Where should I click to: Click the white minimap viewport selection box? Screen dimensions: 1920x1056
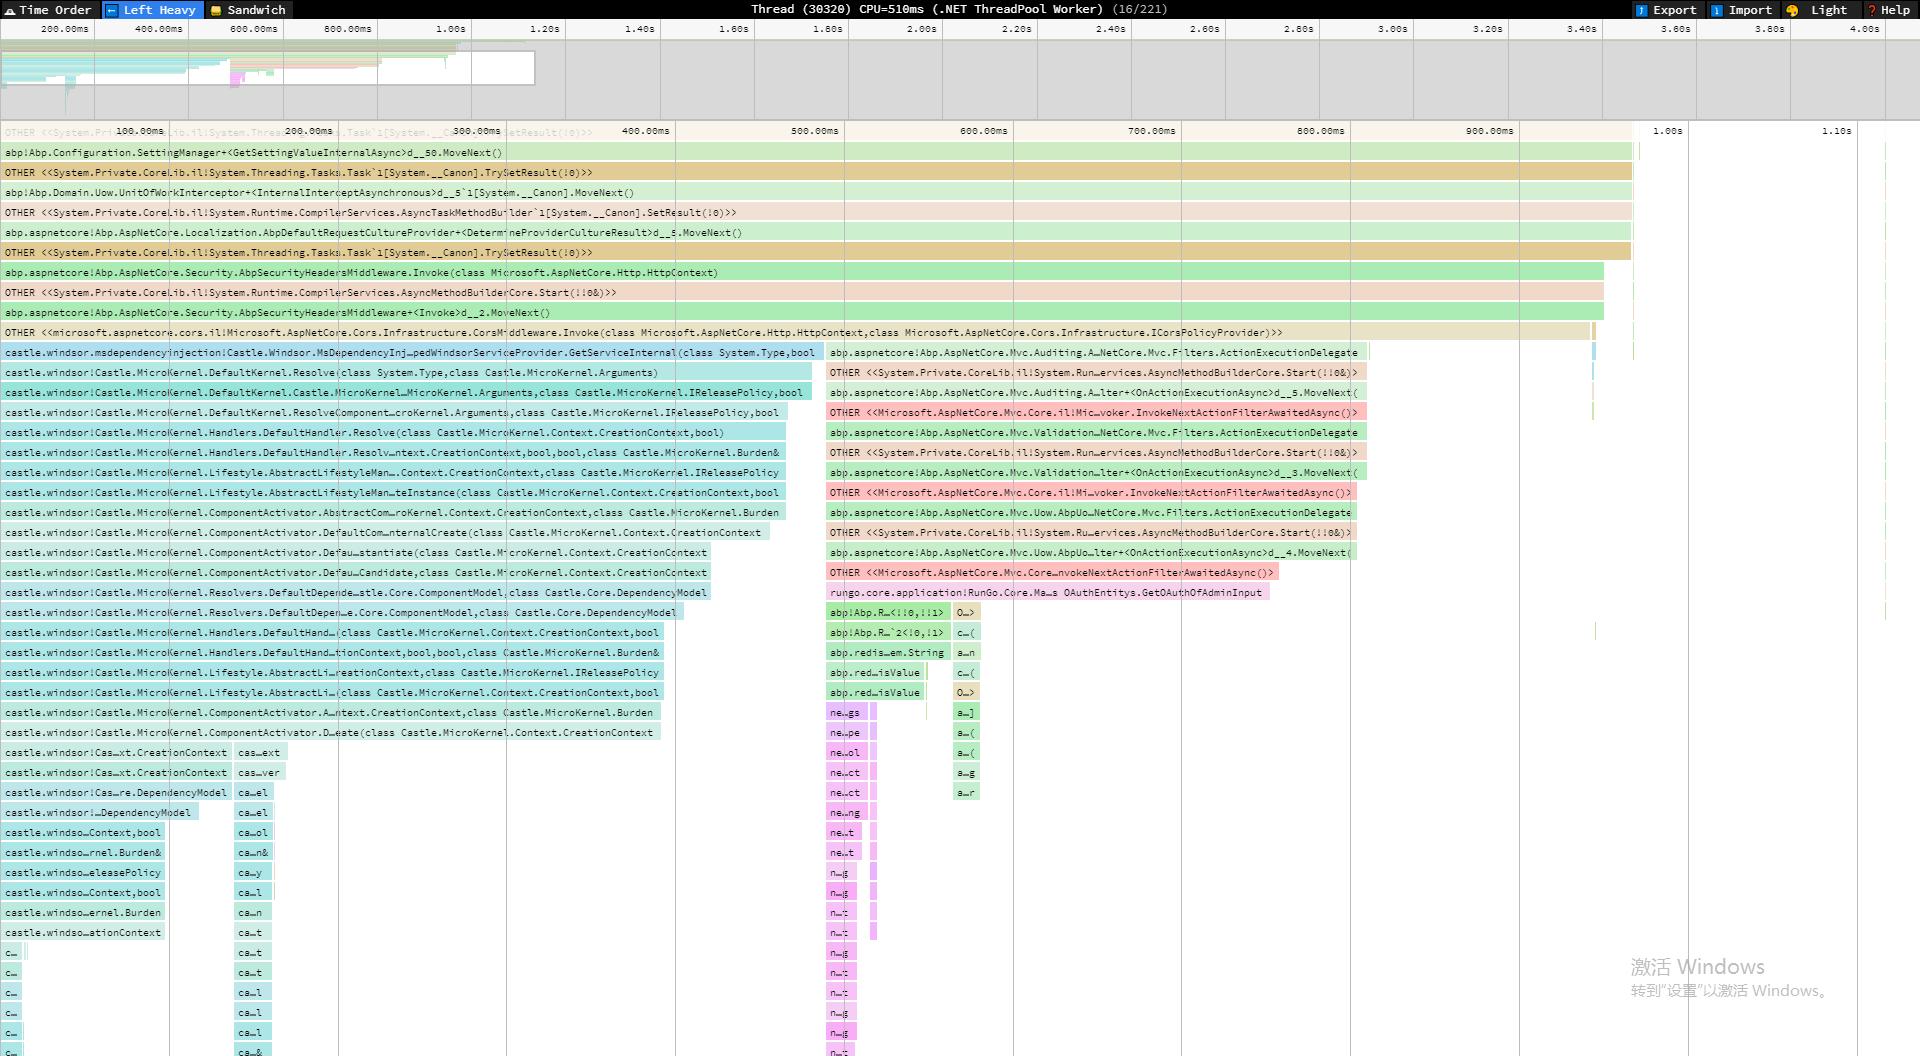point(268,68)
